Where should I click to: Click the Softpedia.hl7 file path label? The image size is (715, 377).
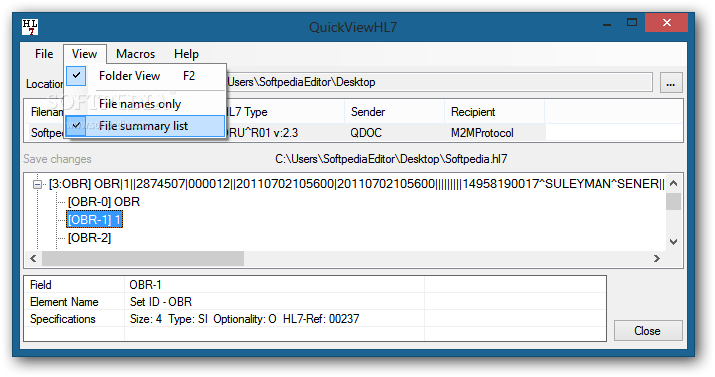391,159
